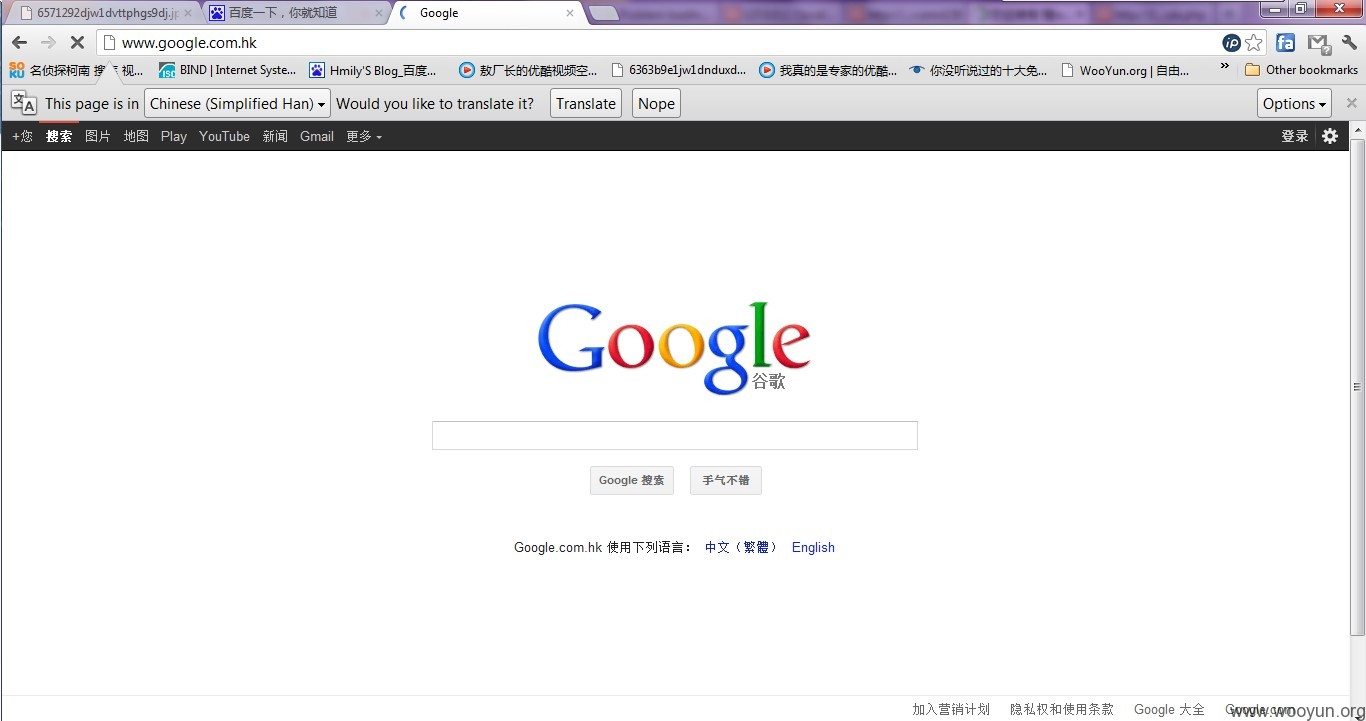Viewport: 1366px width, 721px height.
Task: Open the translation Options dropdown
Action: click(x=1295, y=103)
